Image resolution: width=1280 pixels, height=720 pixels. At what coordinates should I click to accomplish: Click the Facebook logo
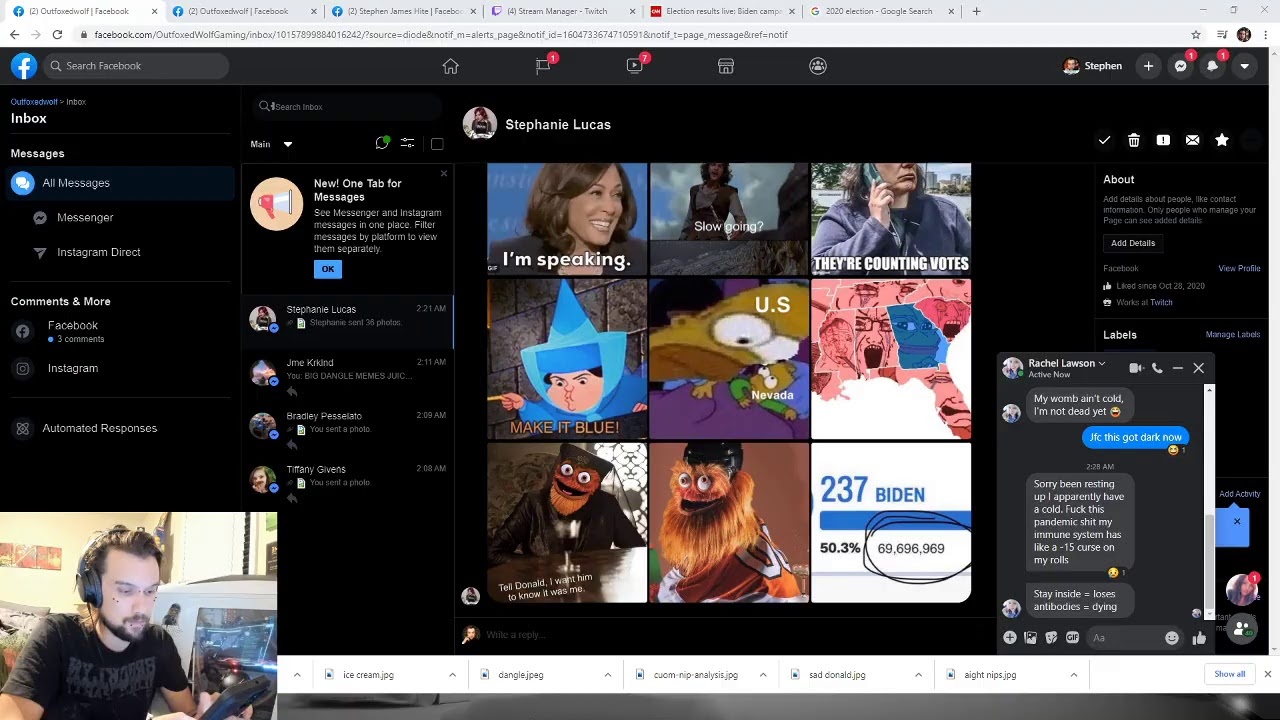coord(24,66)
